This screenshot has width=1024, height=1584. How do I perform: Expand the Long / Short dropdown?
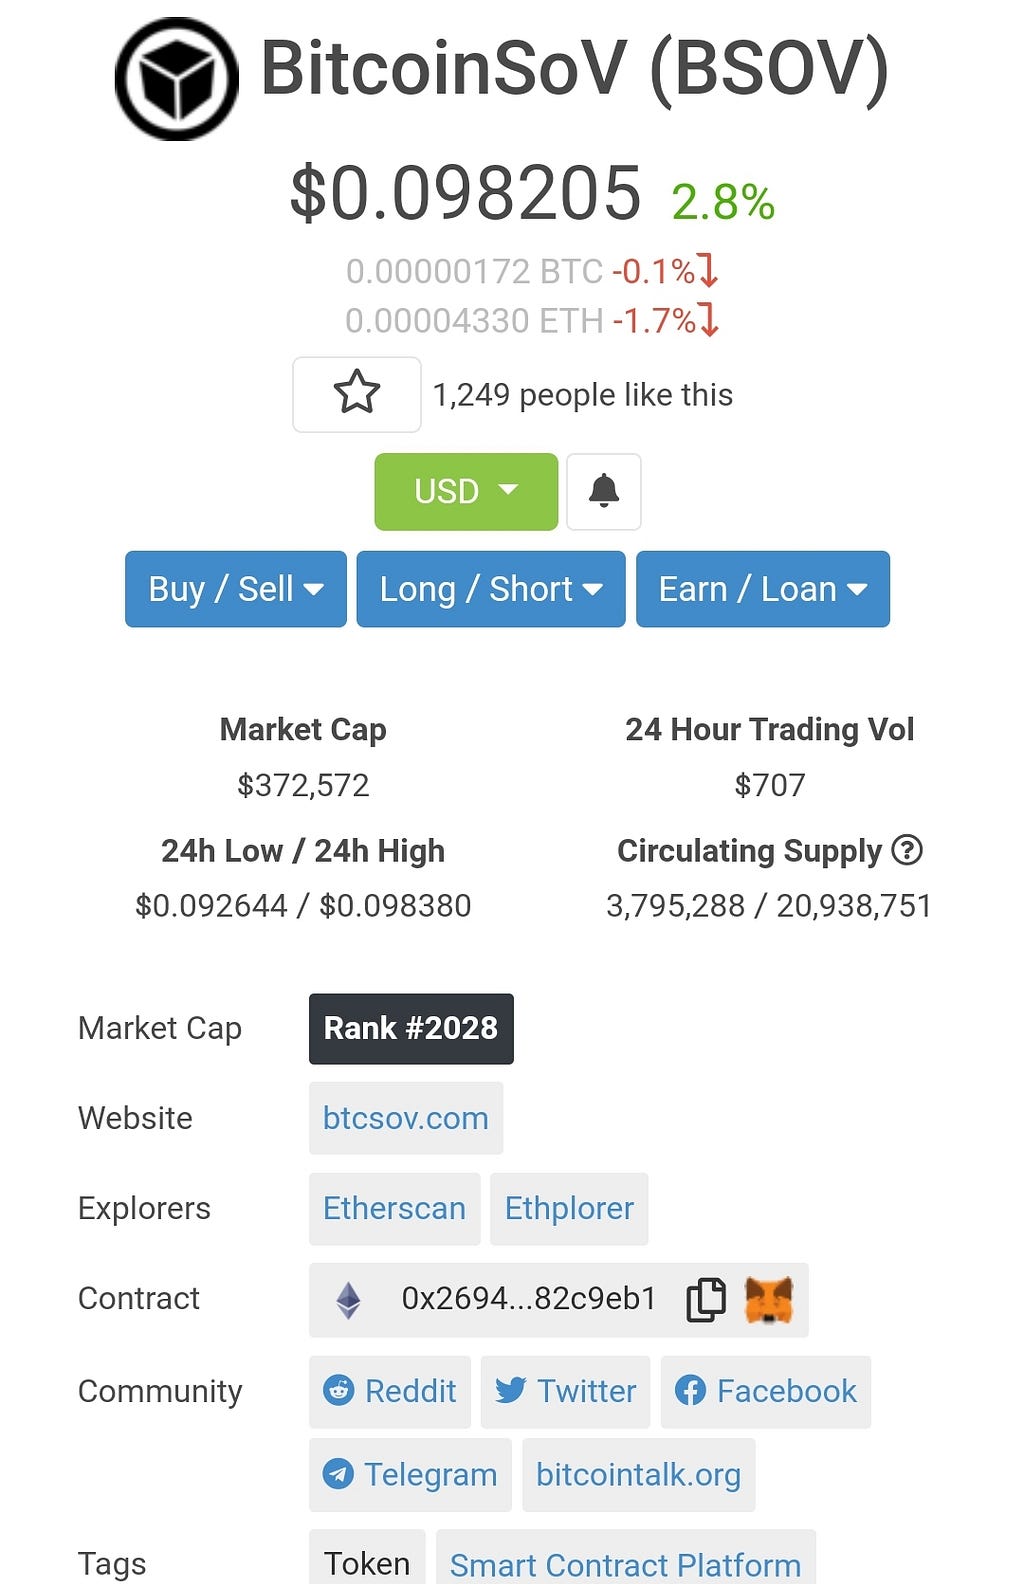[491, 589]
